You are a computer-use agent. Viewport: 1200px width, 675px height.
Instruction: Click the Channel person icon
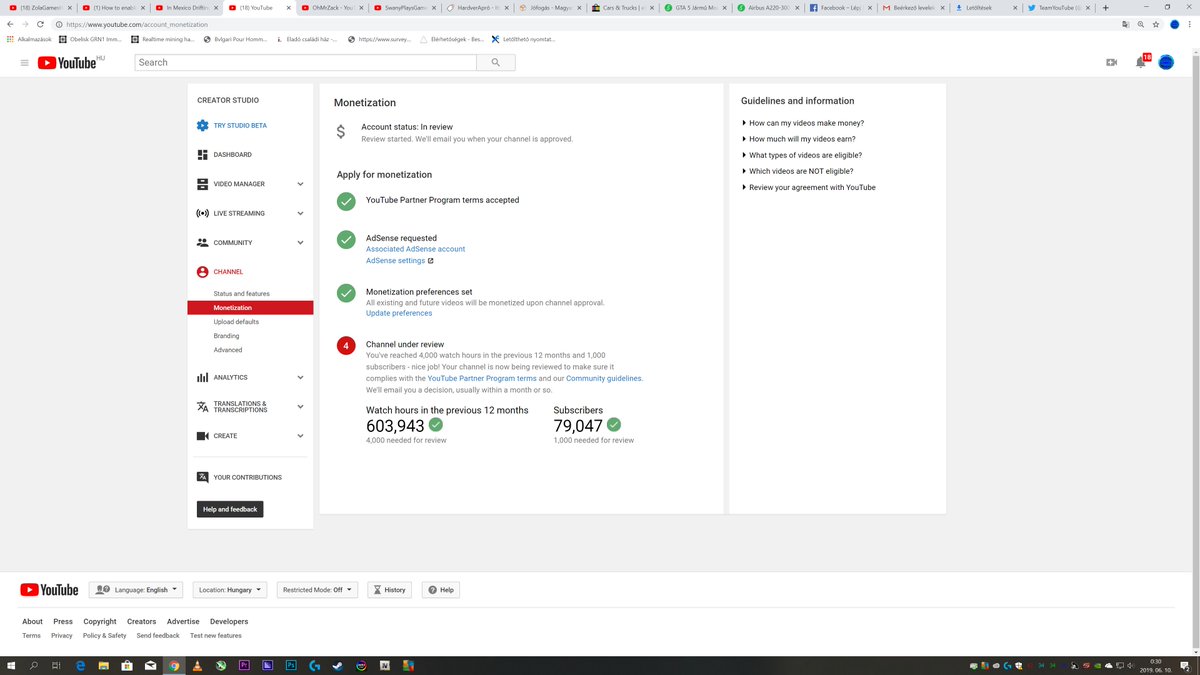pyautogui.click(x=203, y=272)
